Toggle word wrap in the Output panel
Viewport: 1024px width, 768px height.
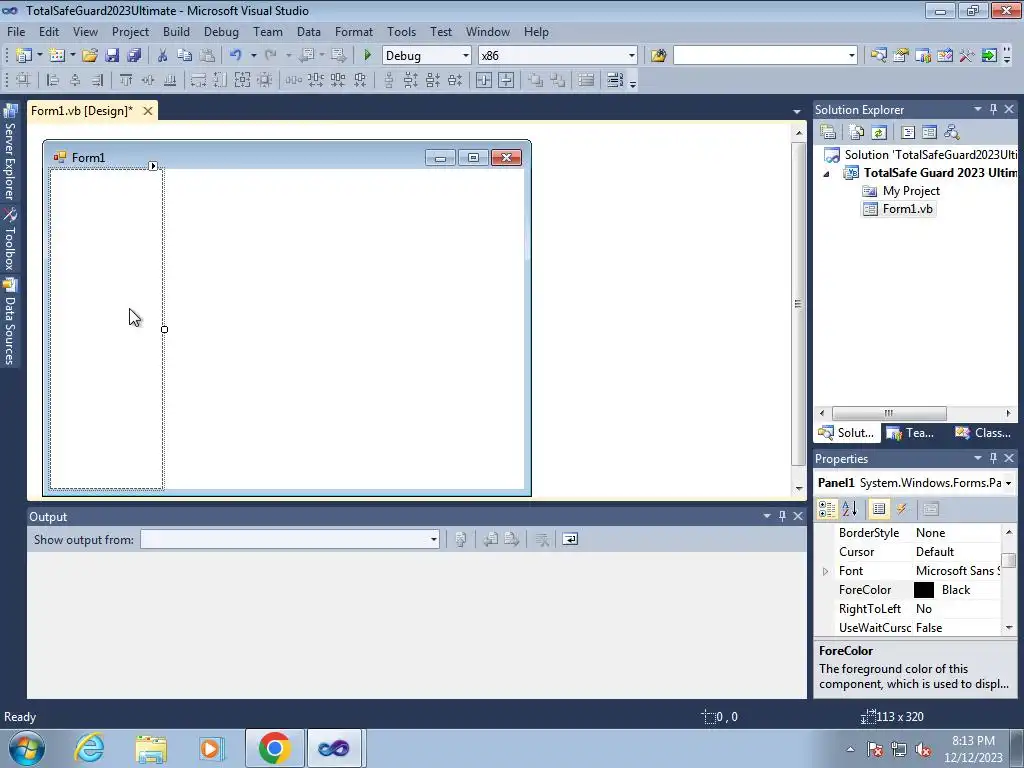point(570,539)
